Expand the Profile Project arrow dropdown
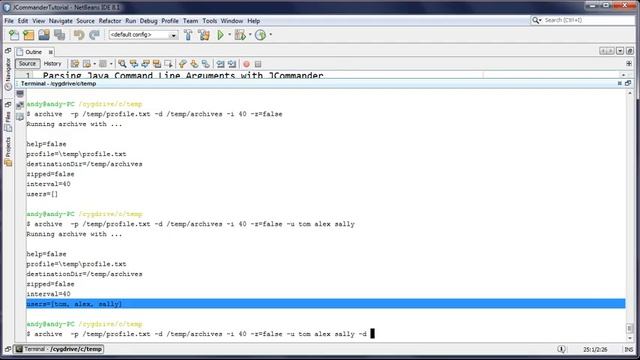Image resolution: width=640 pixels, height=360 pixels. [x=270, y=35]
